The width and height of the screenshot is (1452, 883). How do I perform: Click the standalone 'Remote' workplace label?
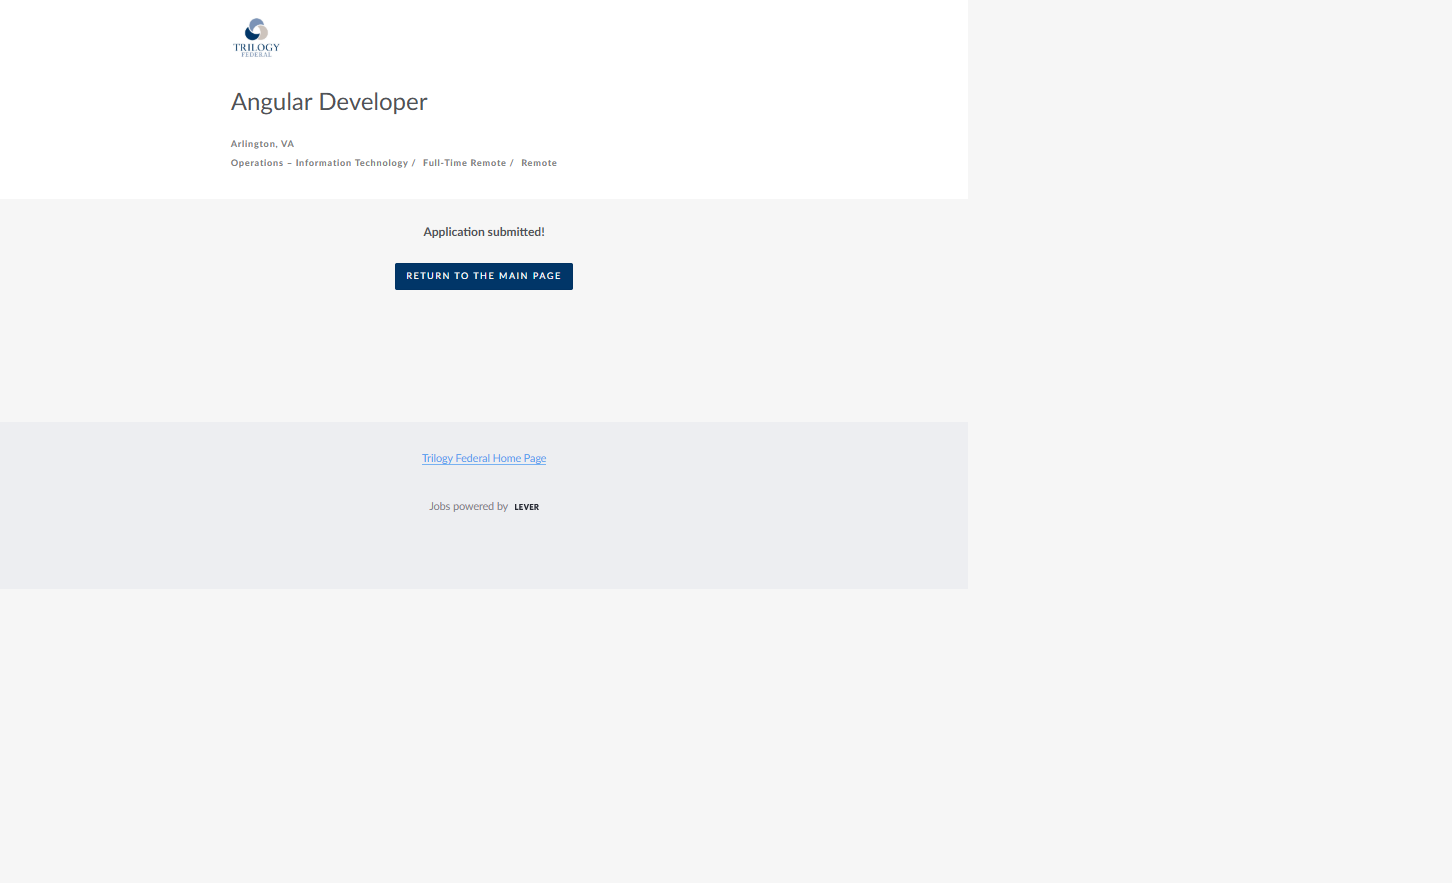click(x=539, y=163)
